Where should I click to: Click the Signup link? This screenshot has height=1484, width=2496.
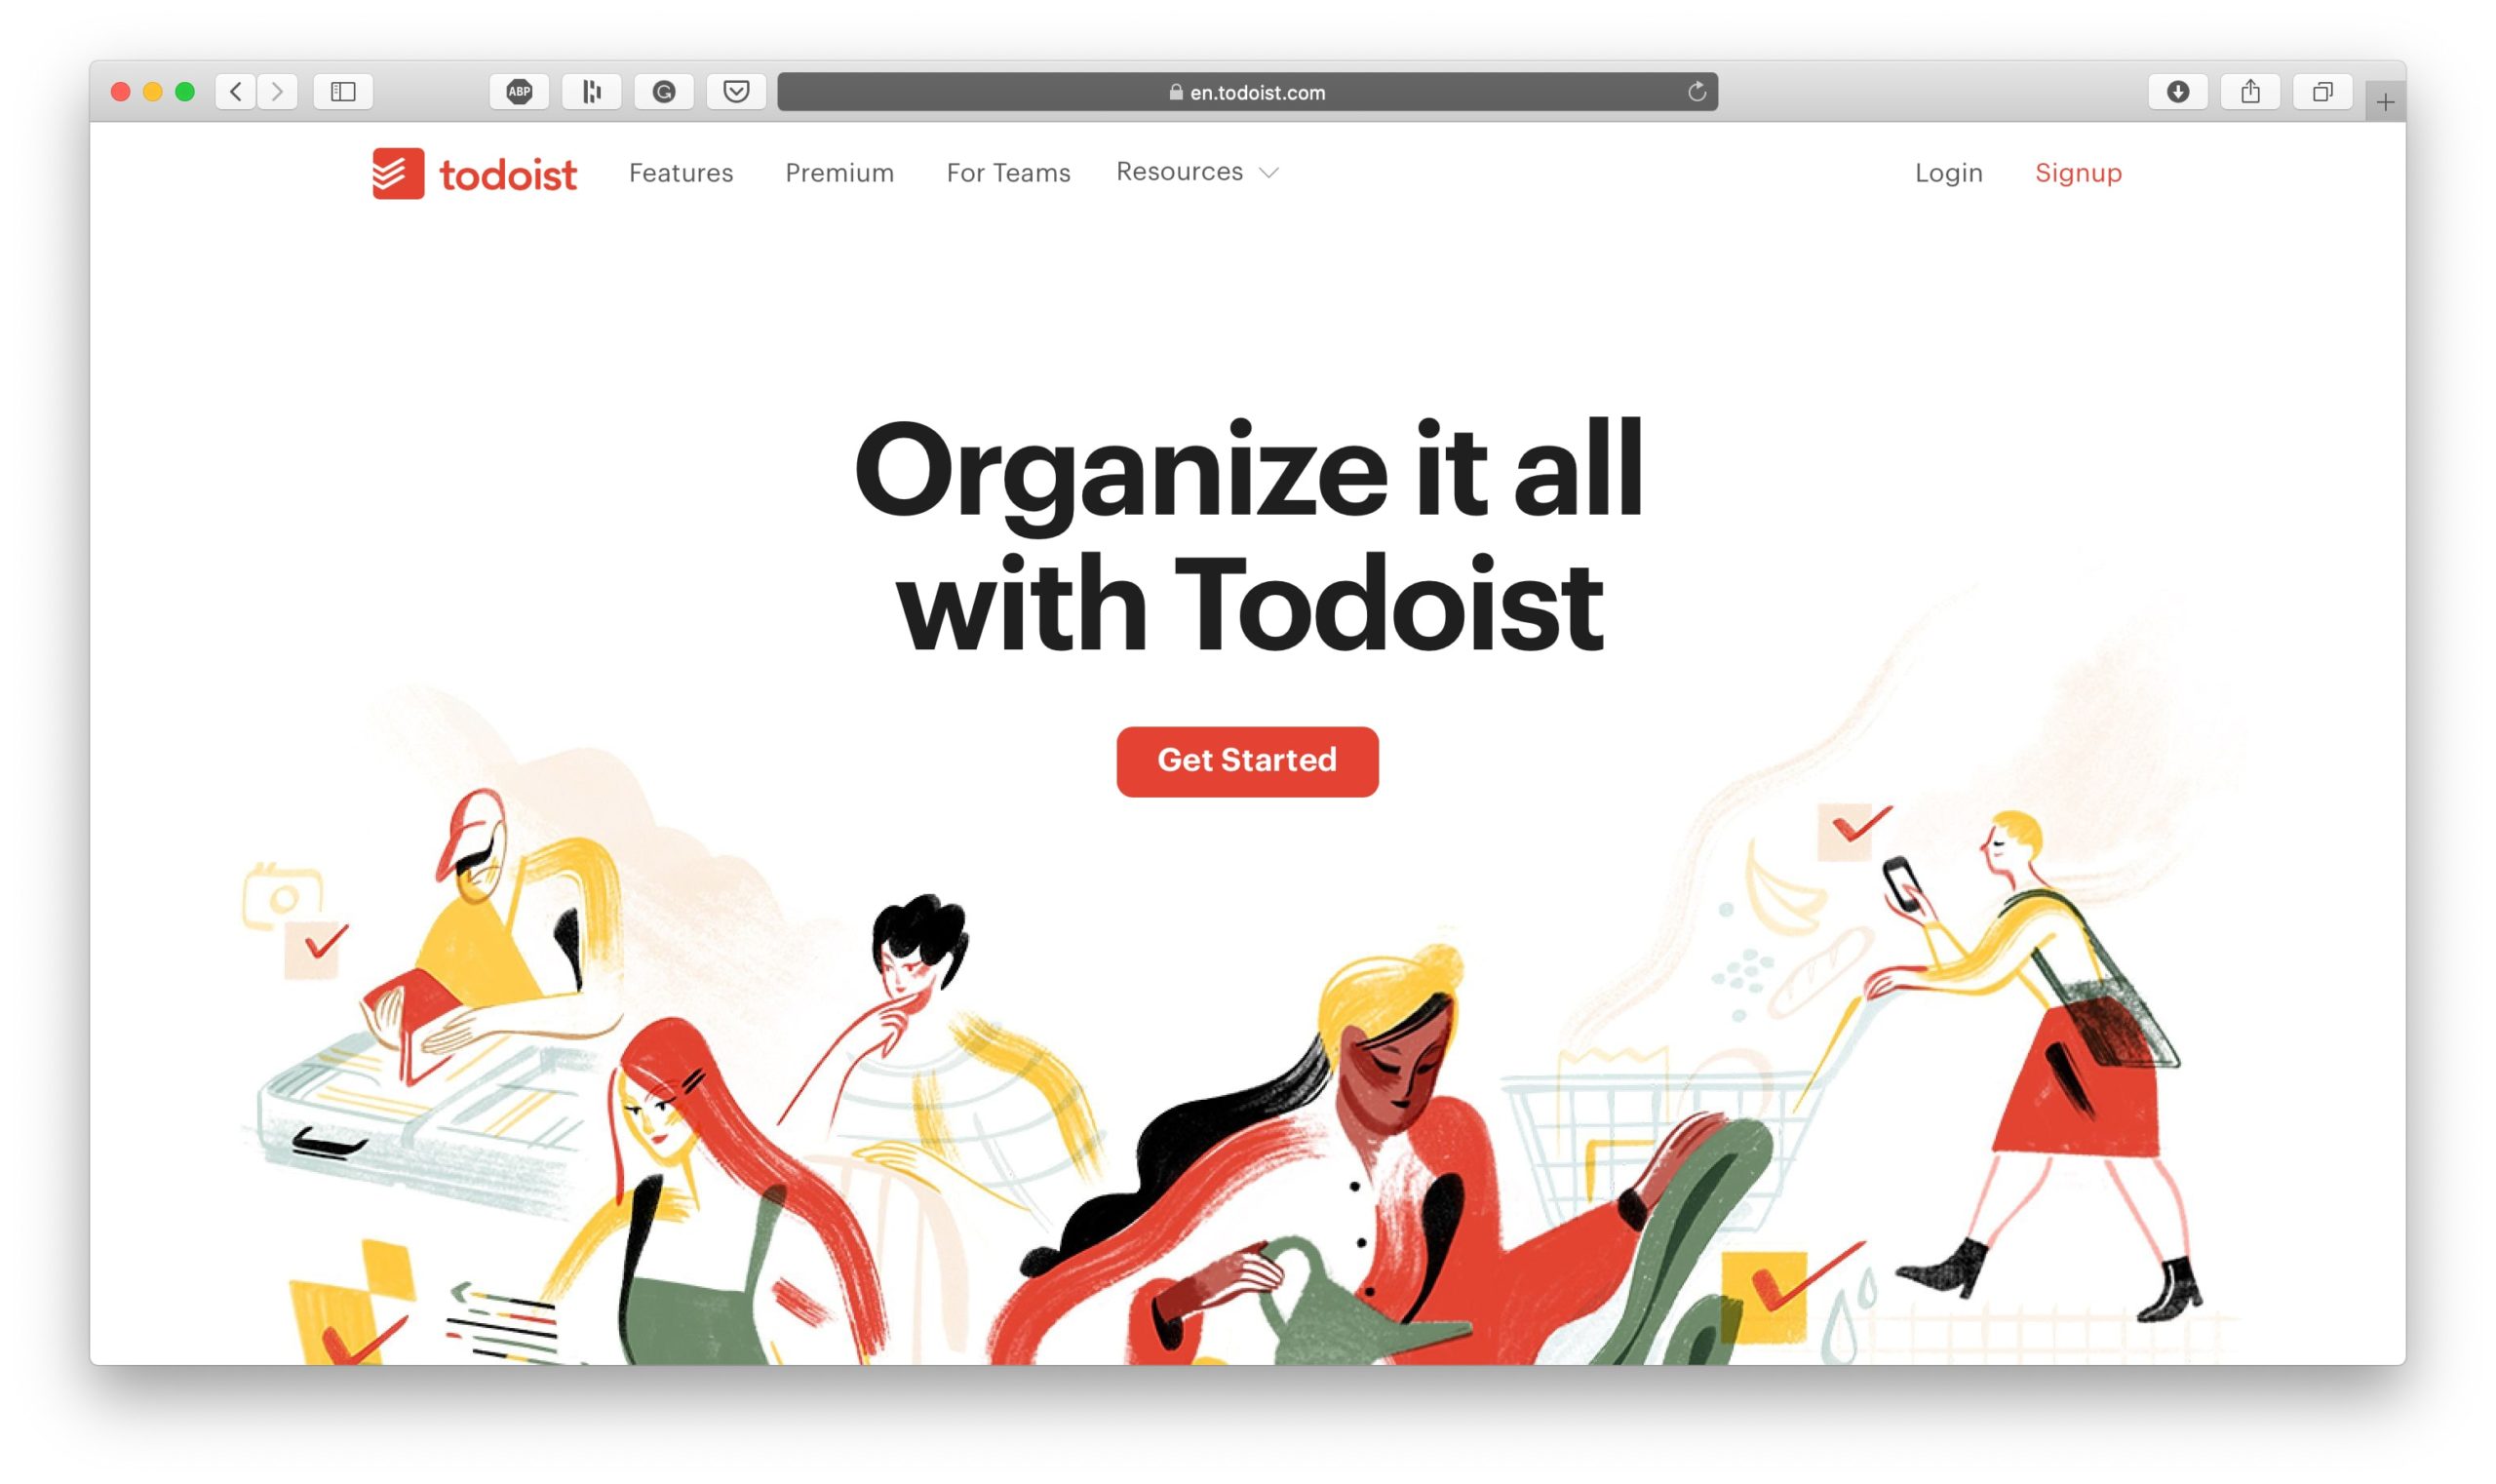[2078, 172]
